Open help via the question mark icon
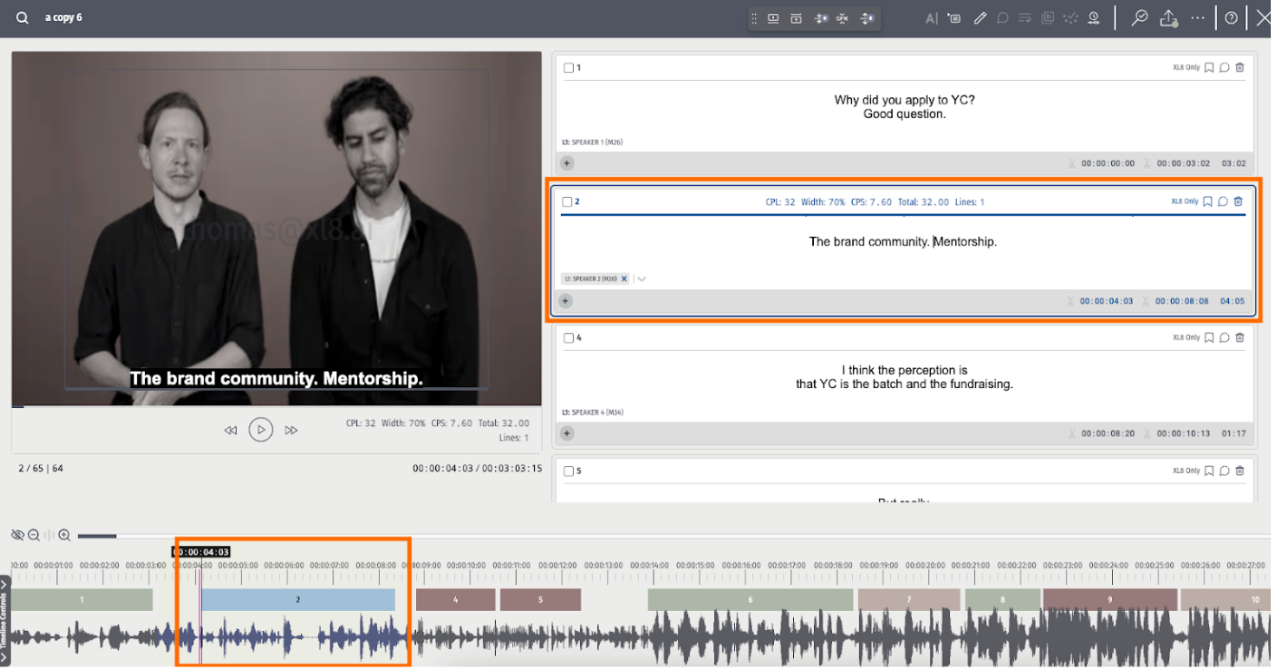Image resolution: width=1271 pixels, height=668 pixels. tap(1231, 18)
